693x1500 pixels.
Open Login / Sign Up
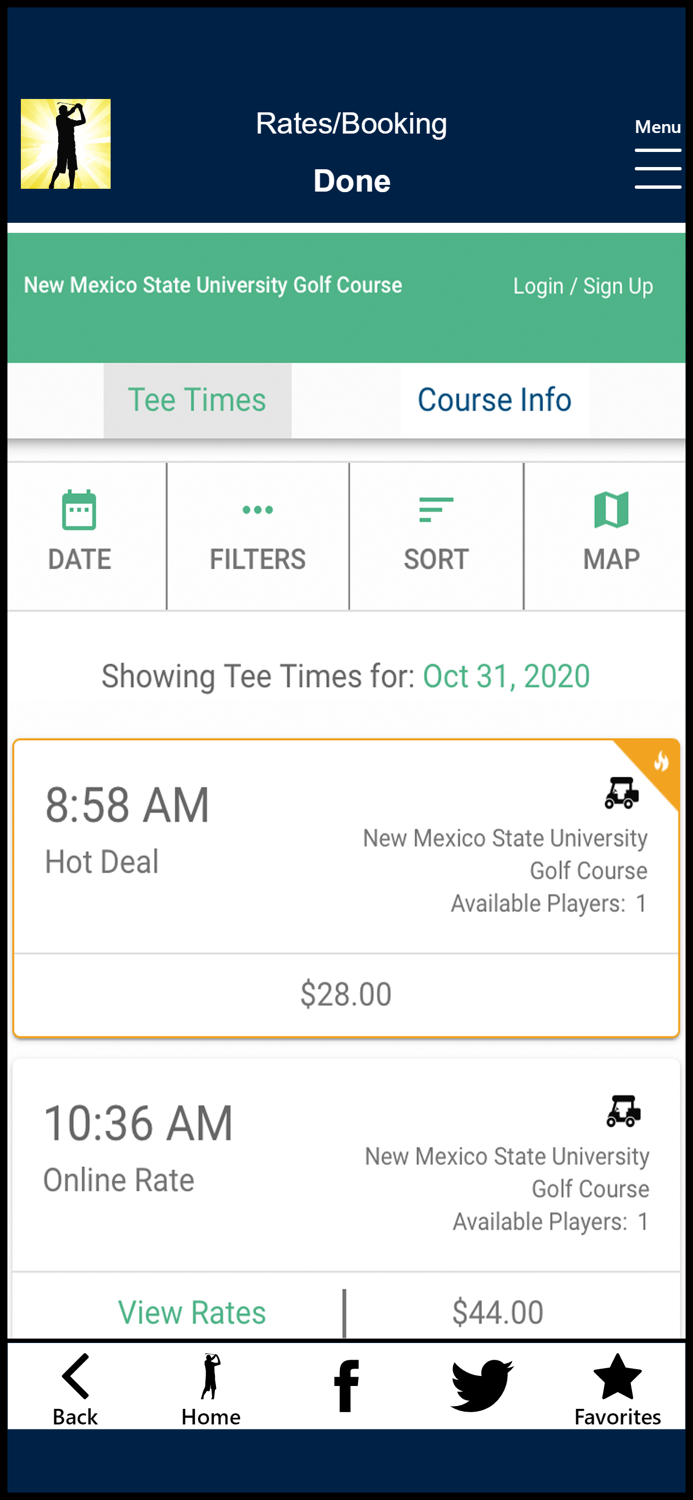point(582,286)
